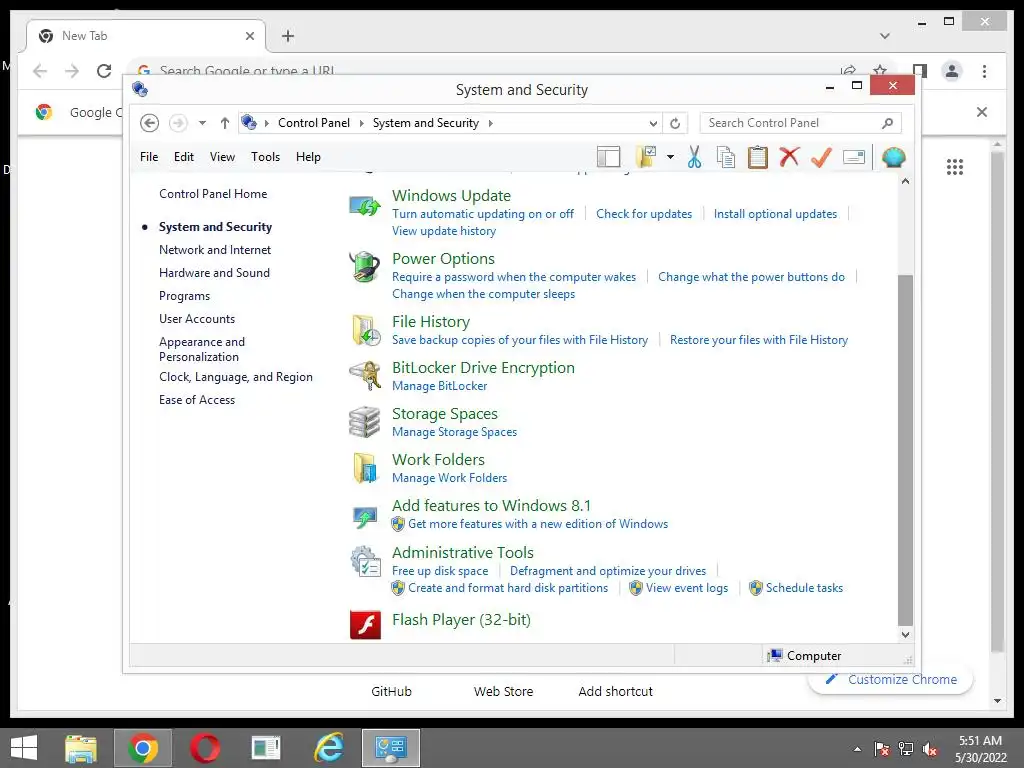1024x768 pixels.
Task: Click Change when the computer sleeps
Action: pyautogui.click(x=483, y=294)
